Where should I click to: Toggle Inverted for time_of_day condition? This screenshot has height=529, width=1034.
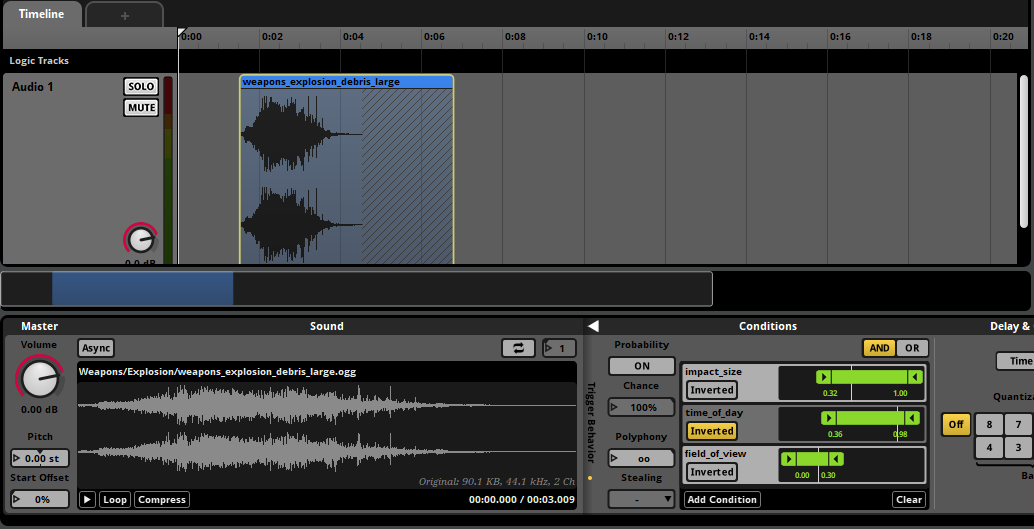711,431
